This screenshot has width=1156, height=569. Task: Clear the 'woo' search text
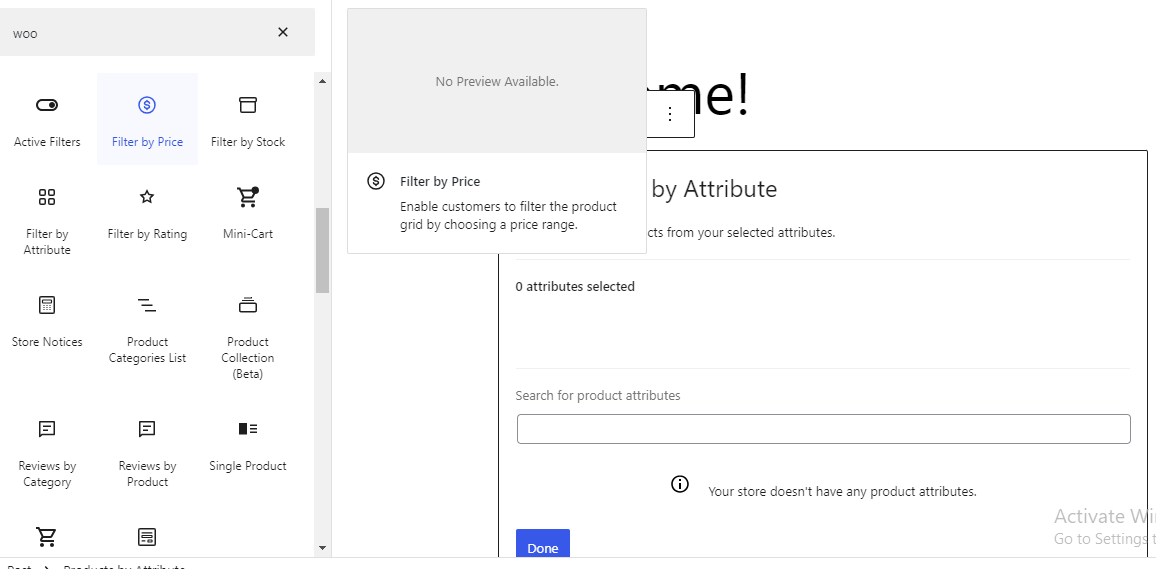coord(283,32)
